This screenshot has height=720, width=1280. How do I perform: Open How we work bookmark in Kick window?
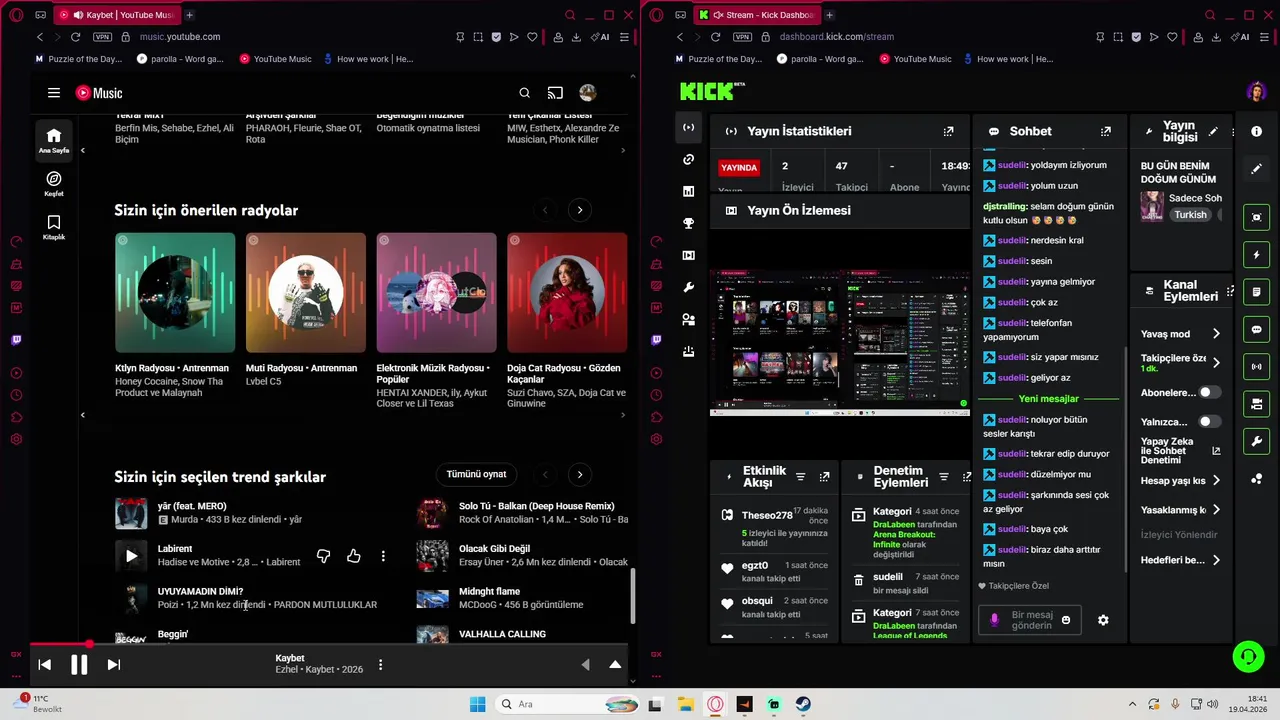[x=1008, y=59]
